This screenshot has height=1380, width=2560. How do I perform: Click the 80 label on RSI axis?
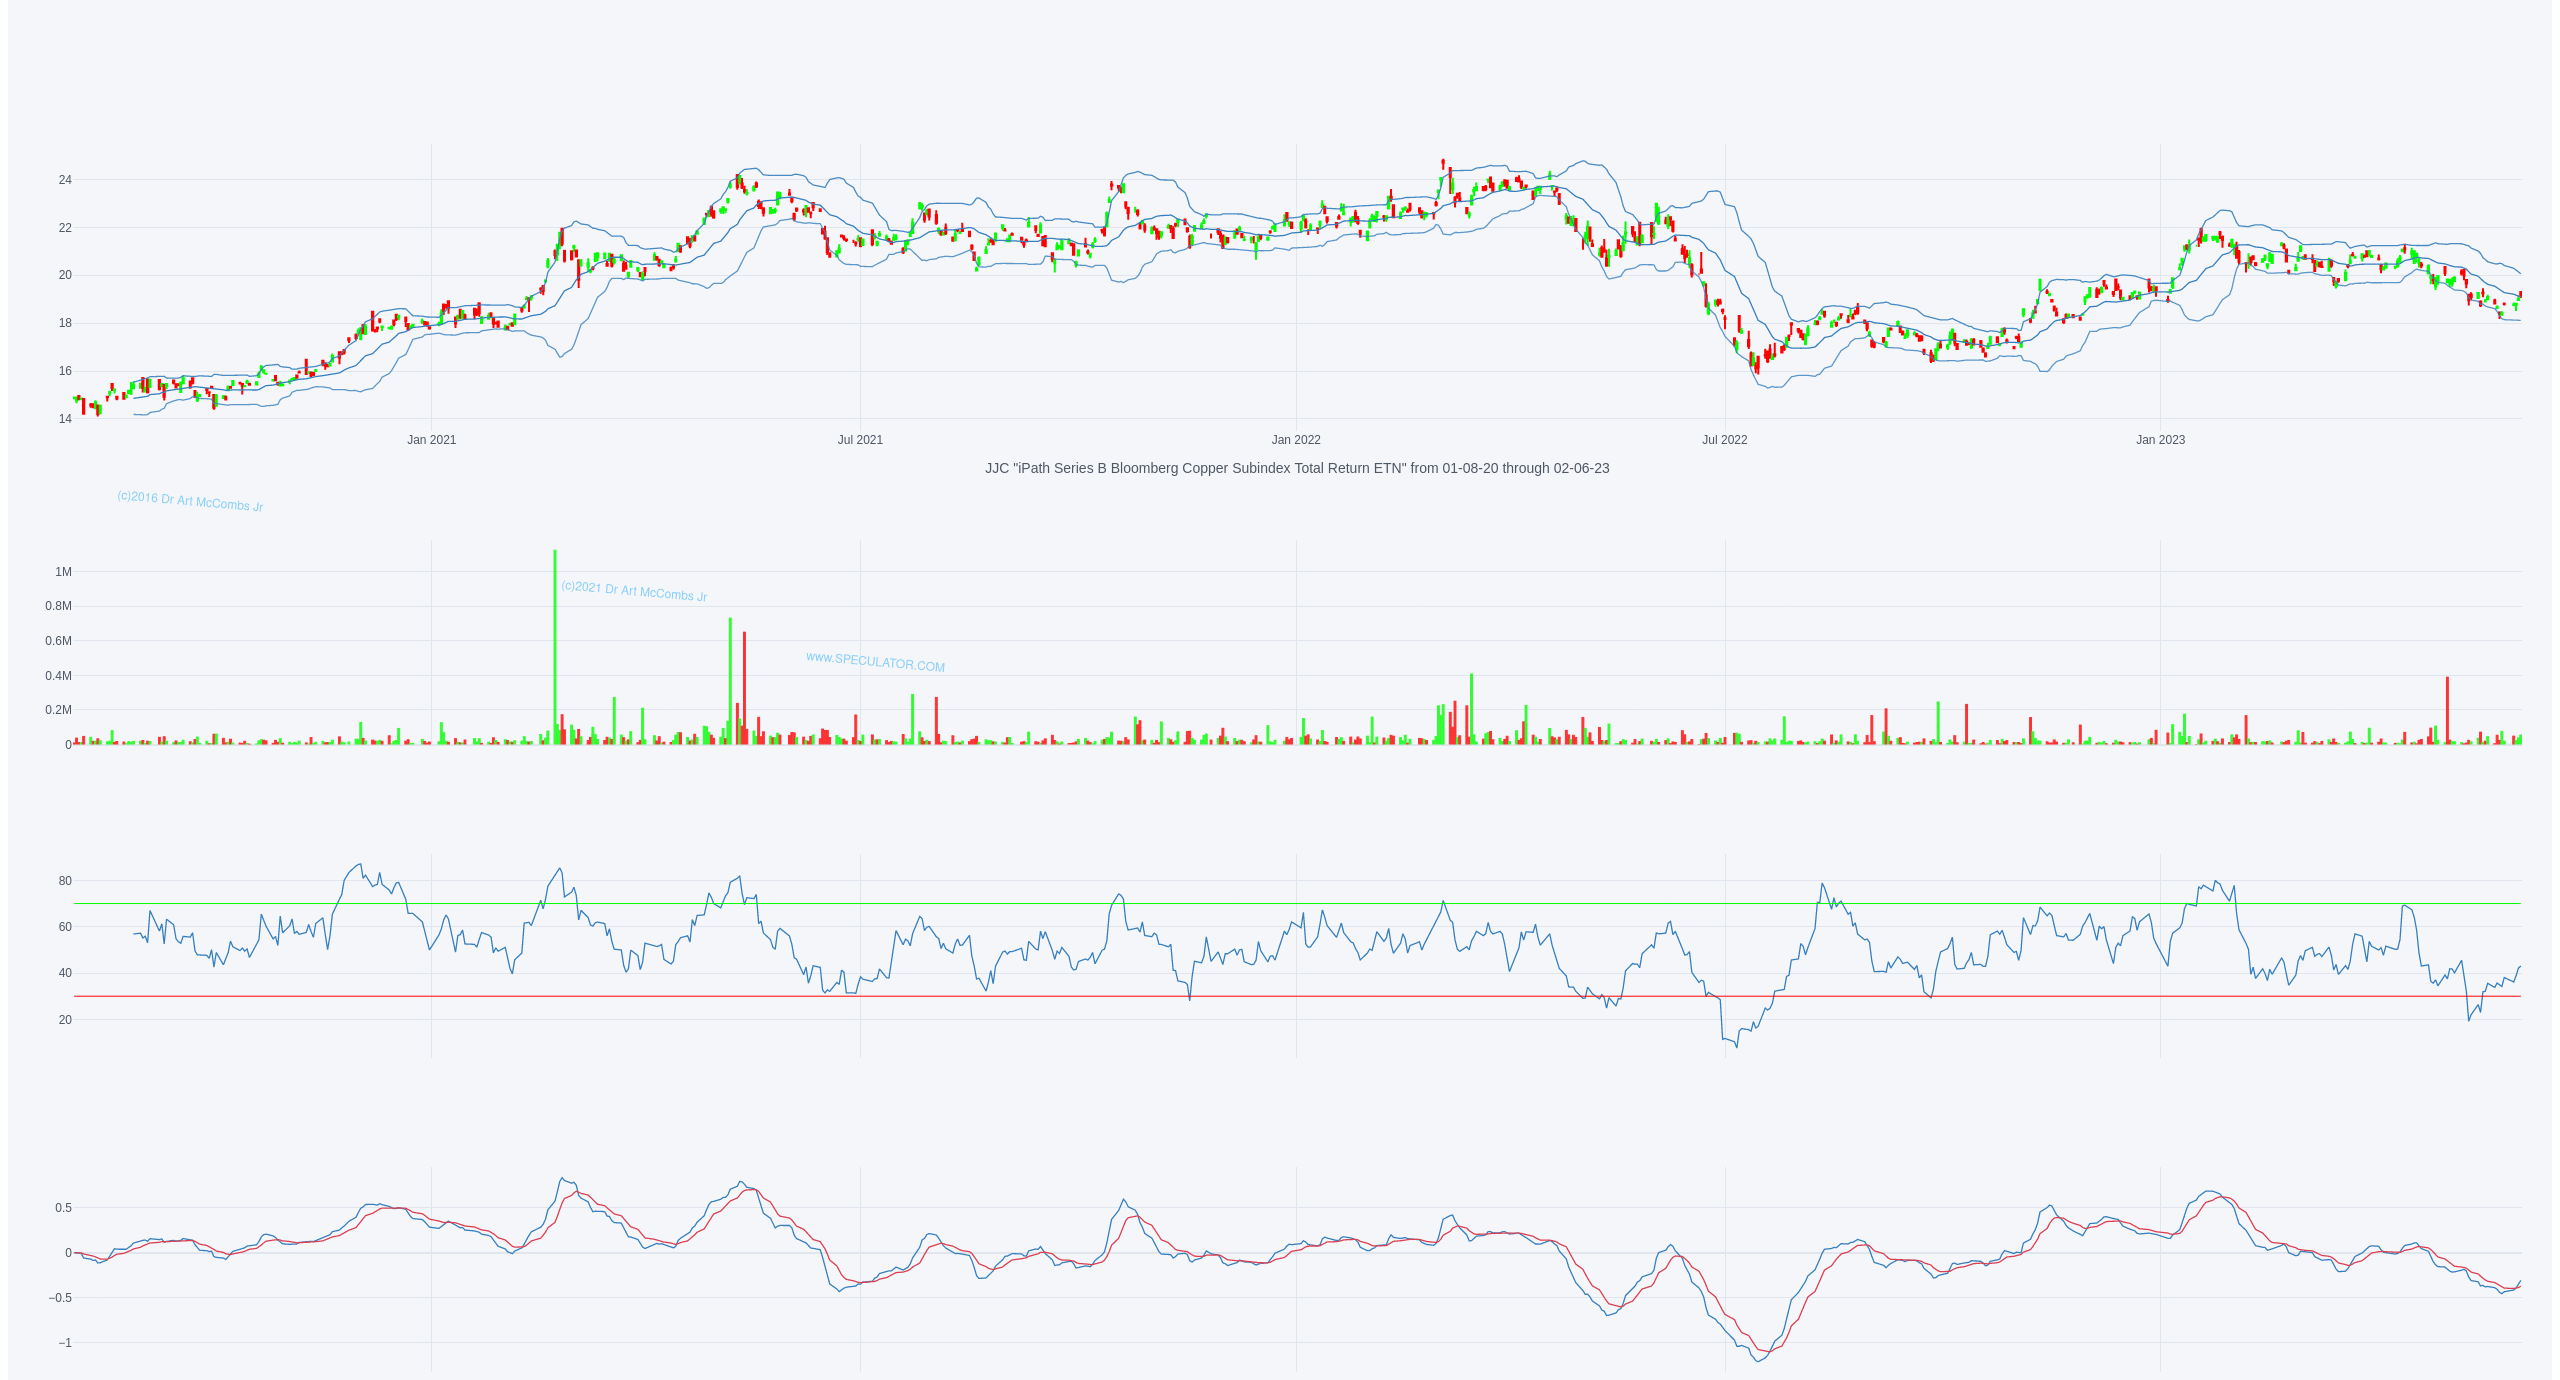pyautogui.click(x=65, y=881)
